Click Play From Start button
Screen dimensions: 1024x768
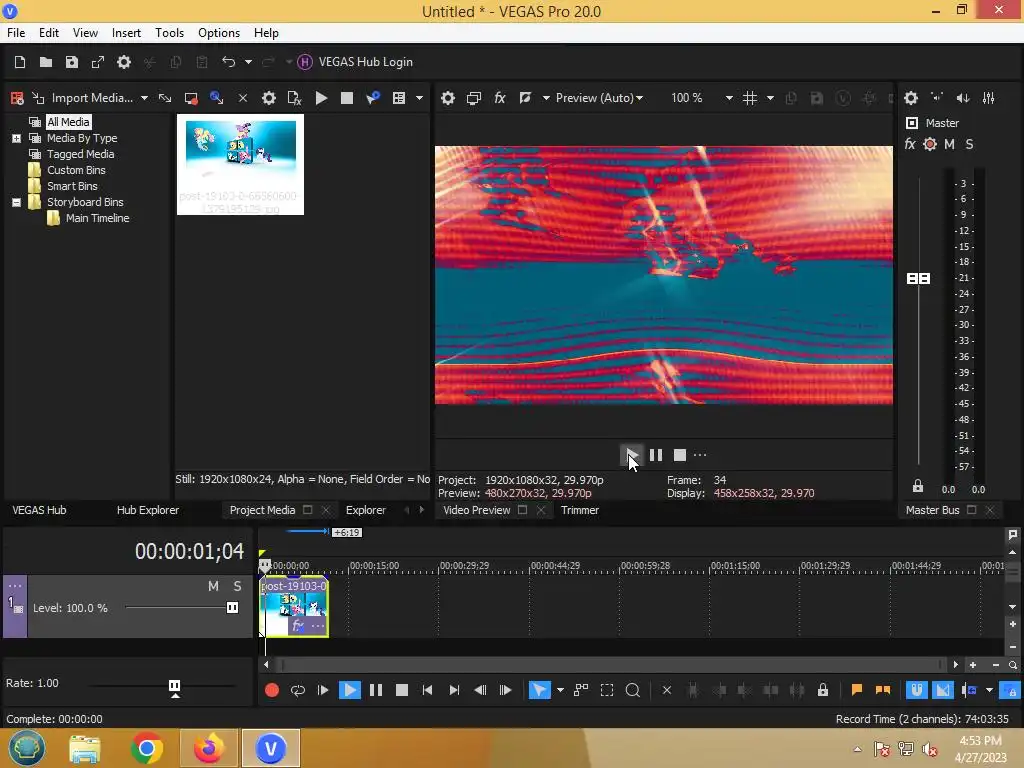coord(323,690)
